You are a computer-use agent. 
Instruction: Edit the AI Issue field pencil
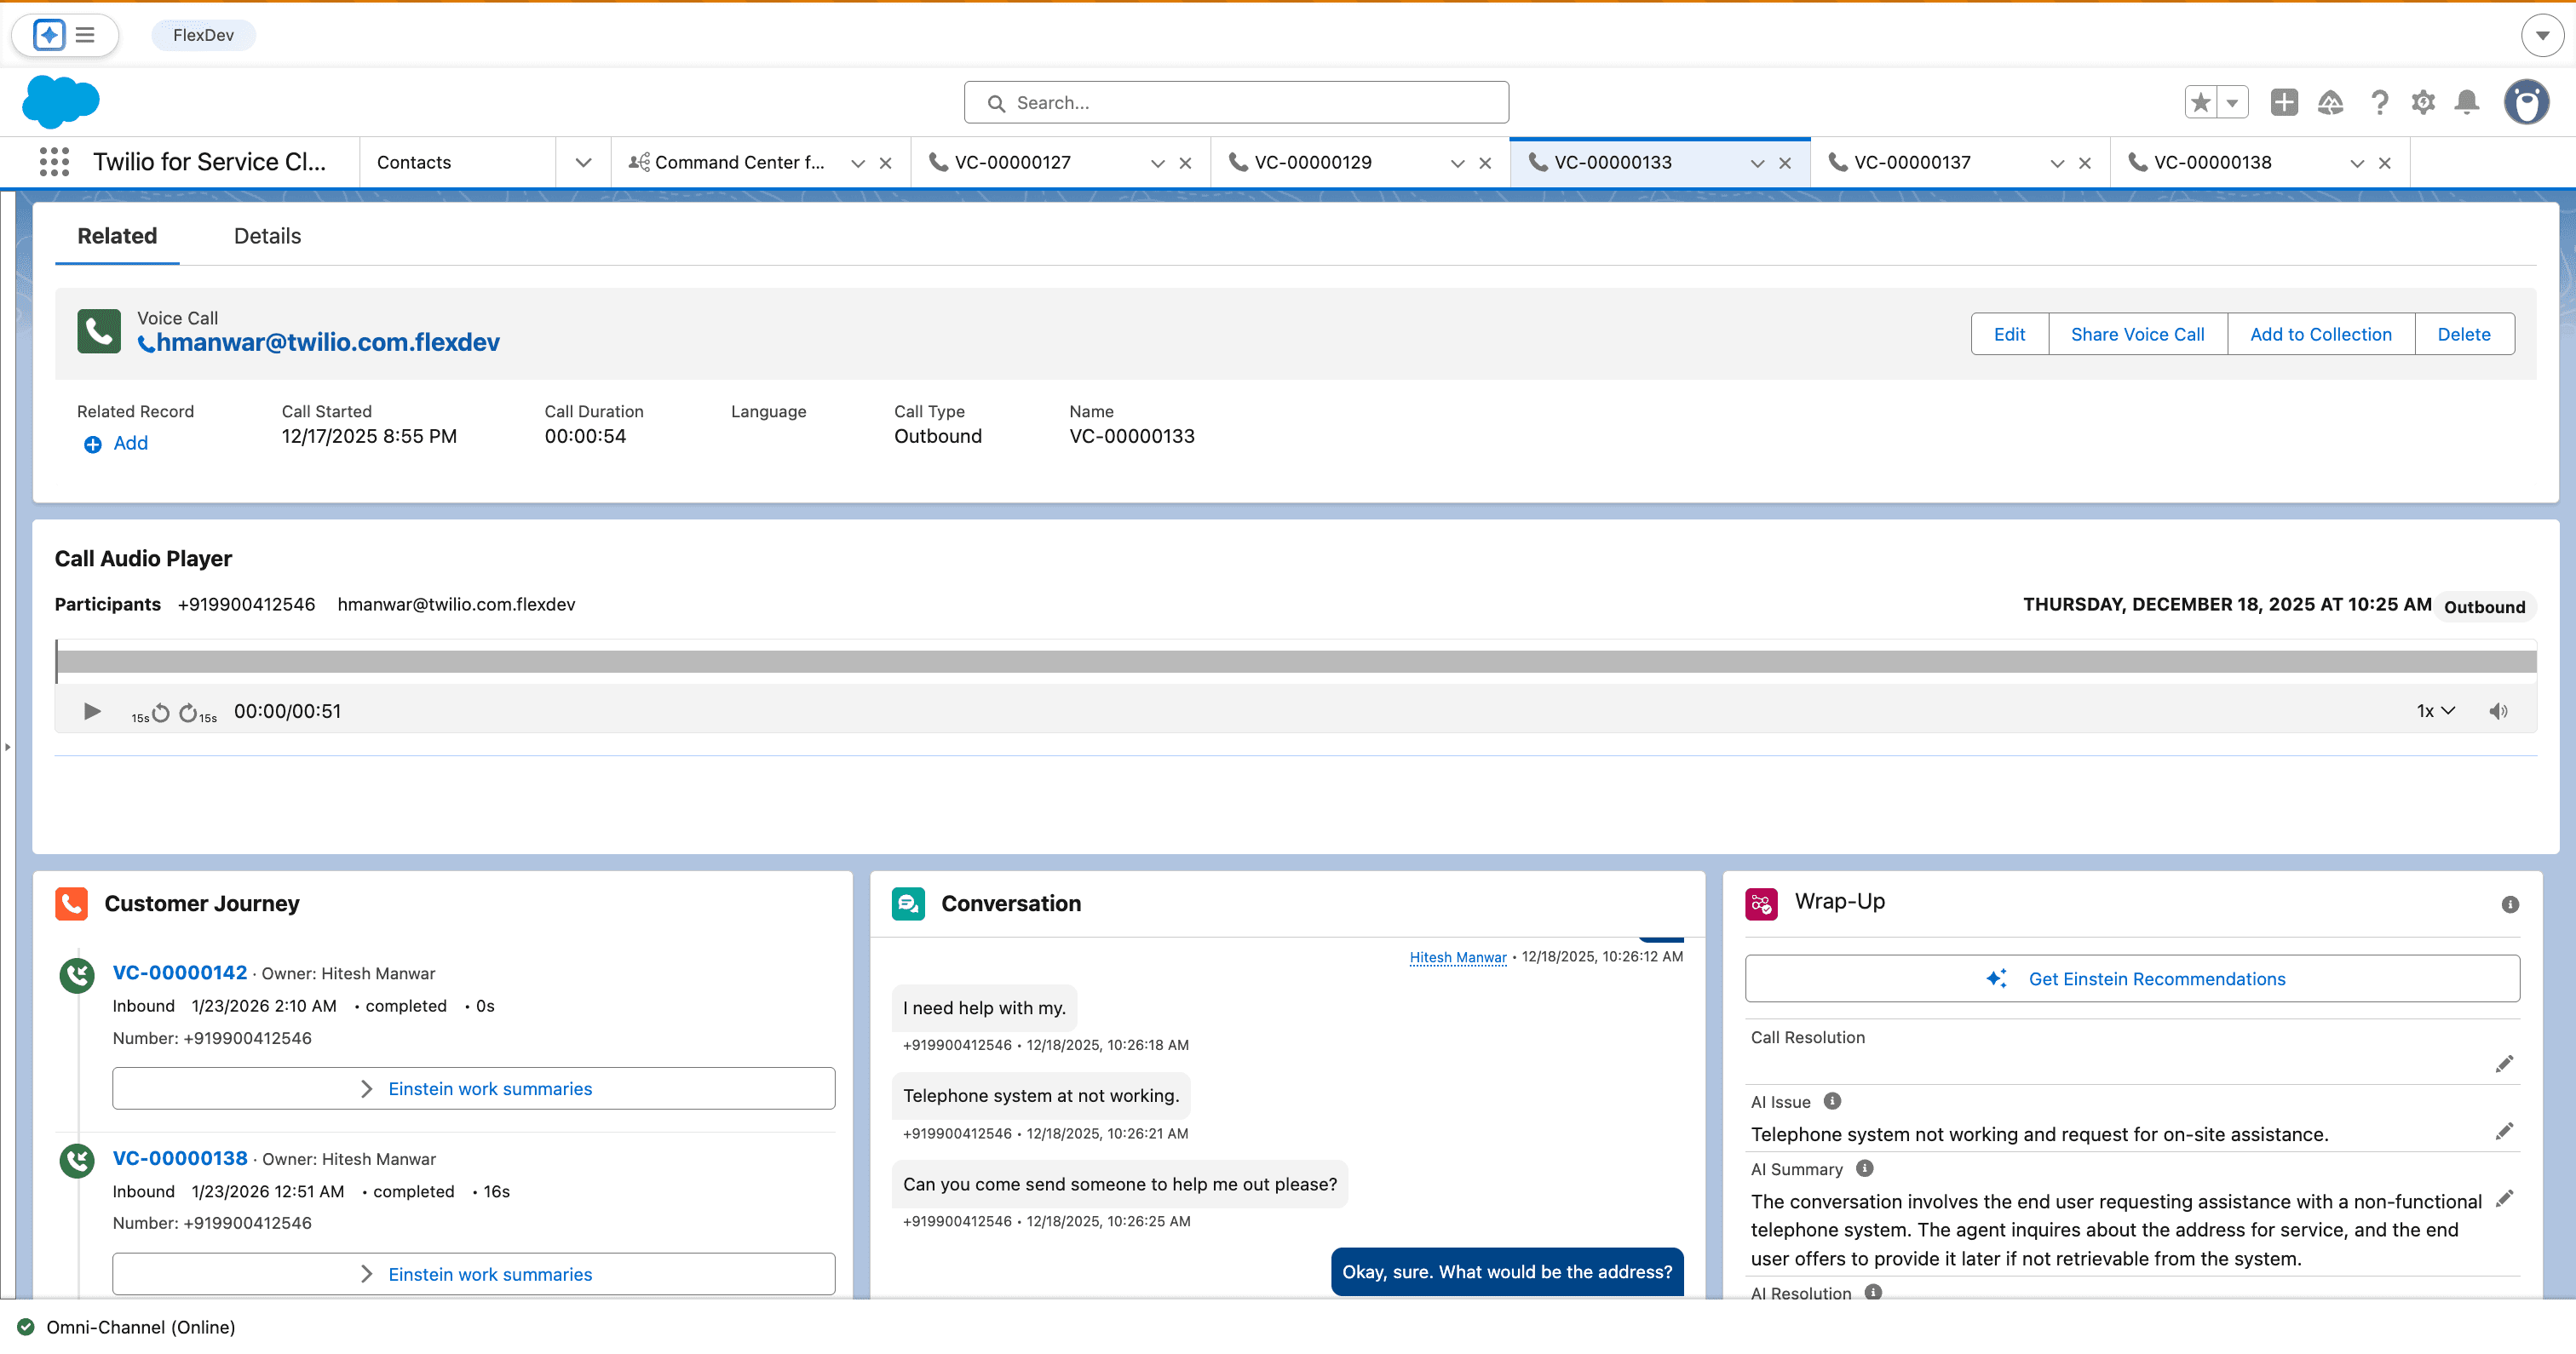2504,1131
